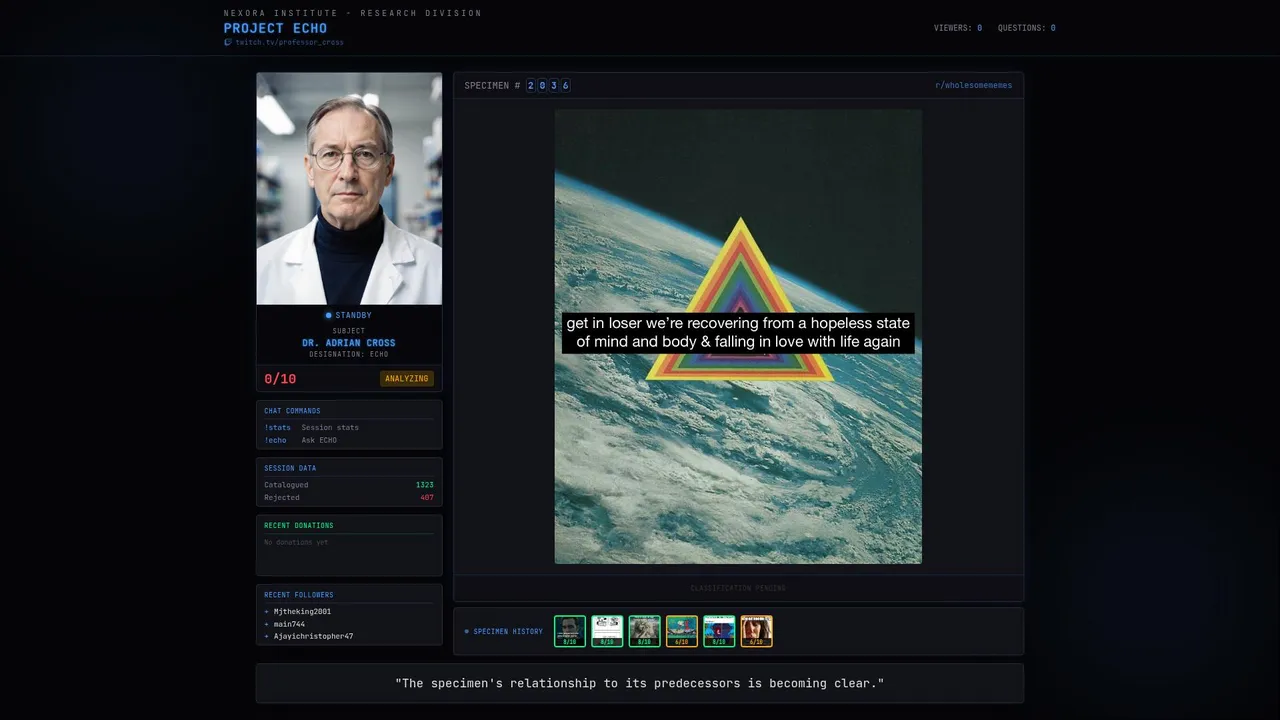Click the DR. ADRIAN CROSS name

pyautogui.click(x=349, y=343)
